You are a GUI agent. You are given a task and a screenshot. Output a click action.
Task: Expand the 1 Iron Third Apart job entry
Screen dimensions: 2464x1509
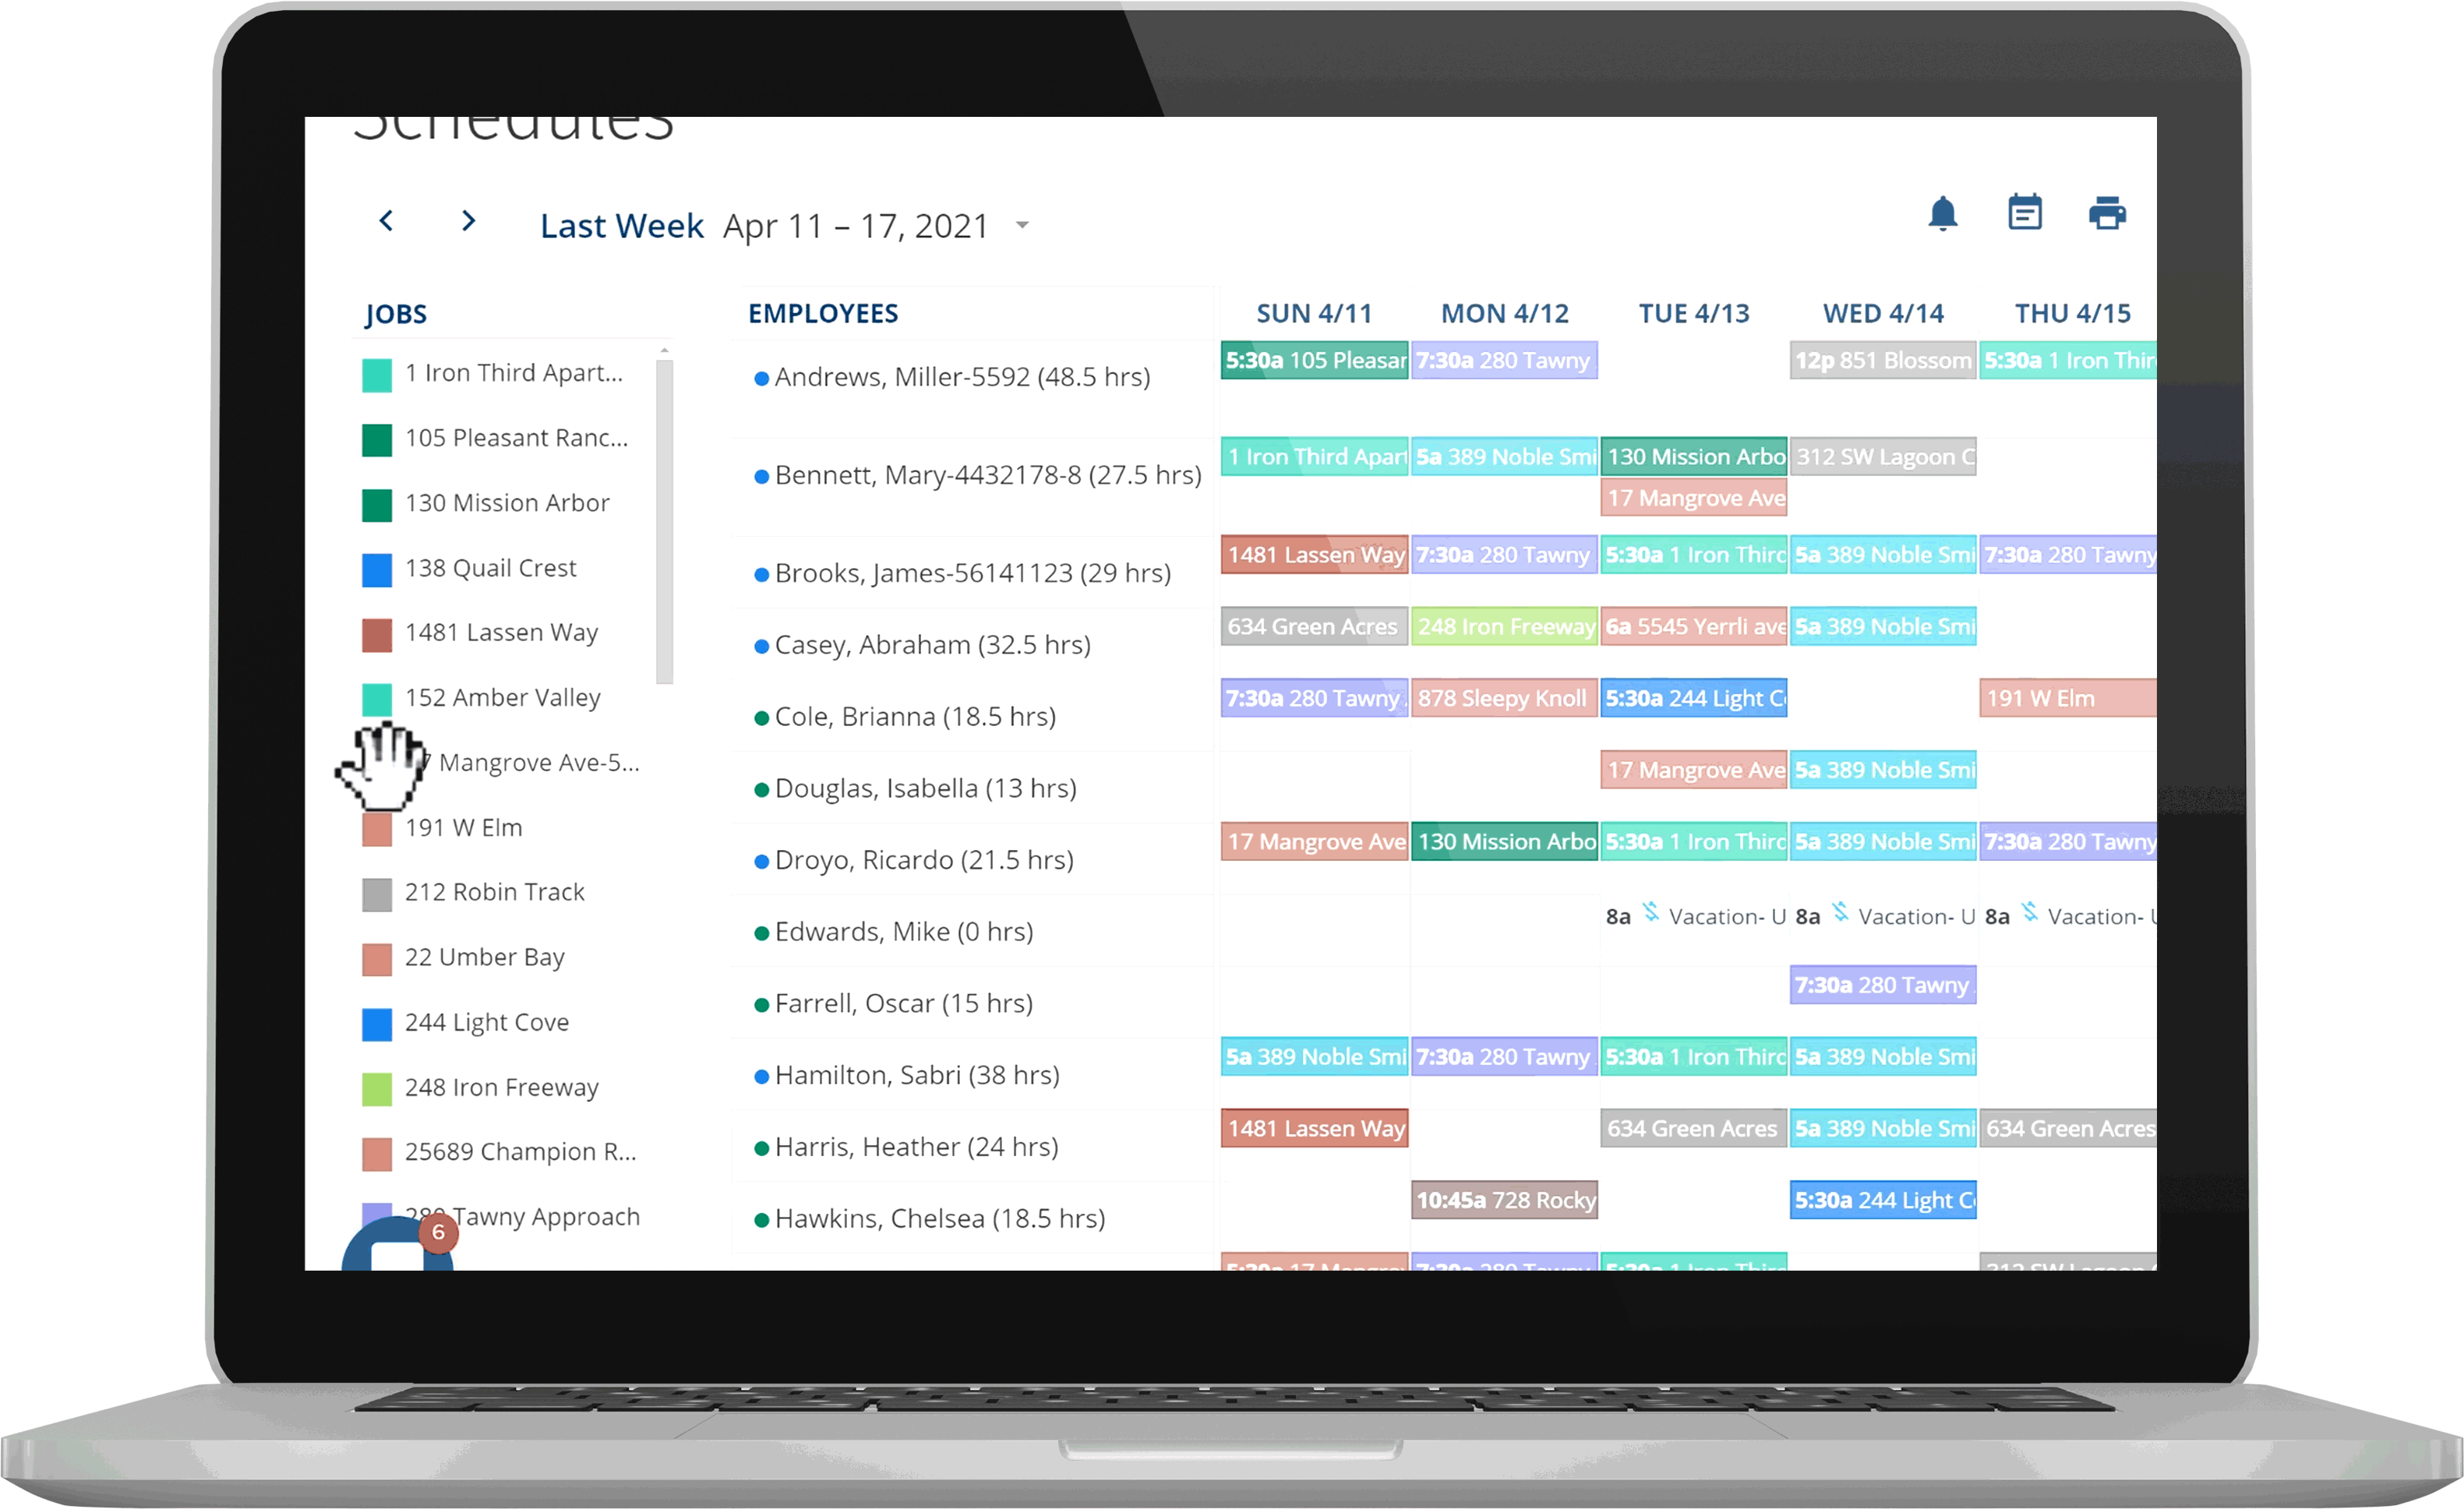(512, 371)
